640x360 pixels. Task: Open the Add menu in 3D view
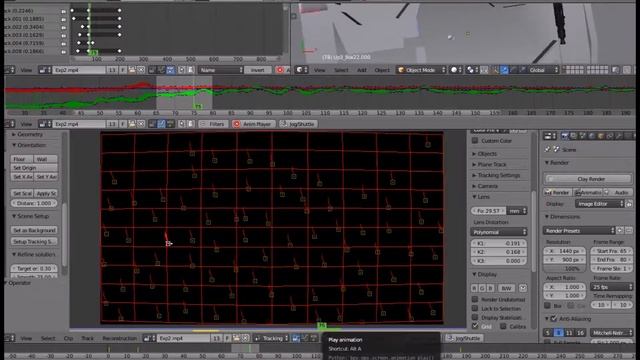pyautogui.click(x=362, y=70)
